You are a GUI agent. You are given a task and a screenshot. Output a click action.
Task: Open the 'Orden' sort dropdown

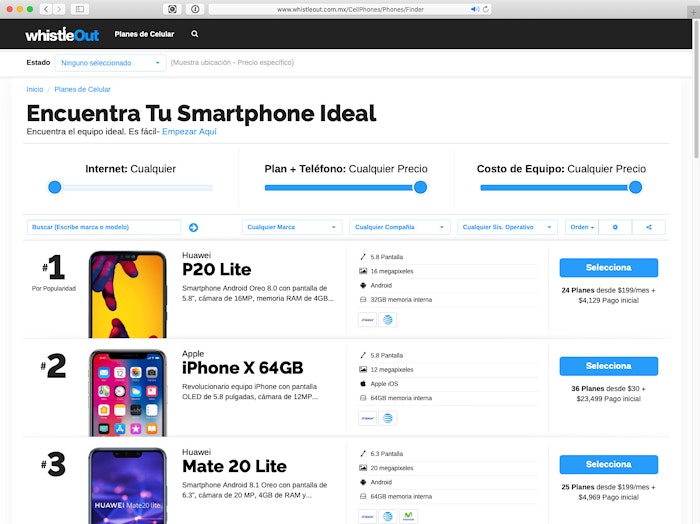(x=582, y=227)
